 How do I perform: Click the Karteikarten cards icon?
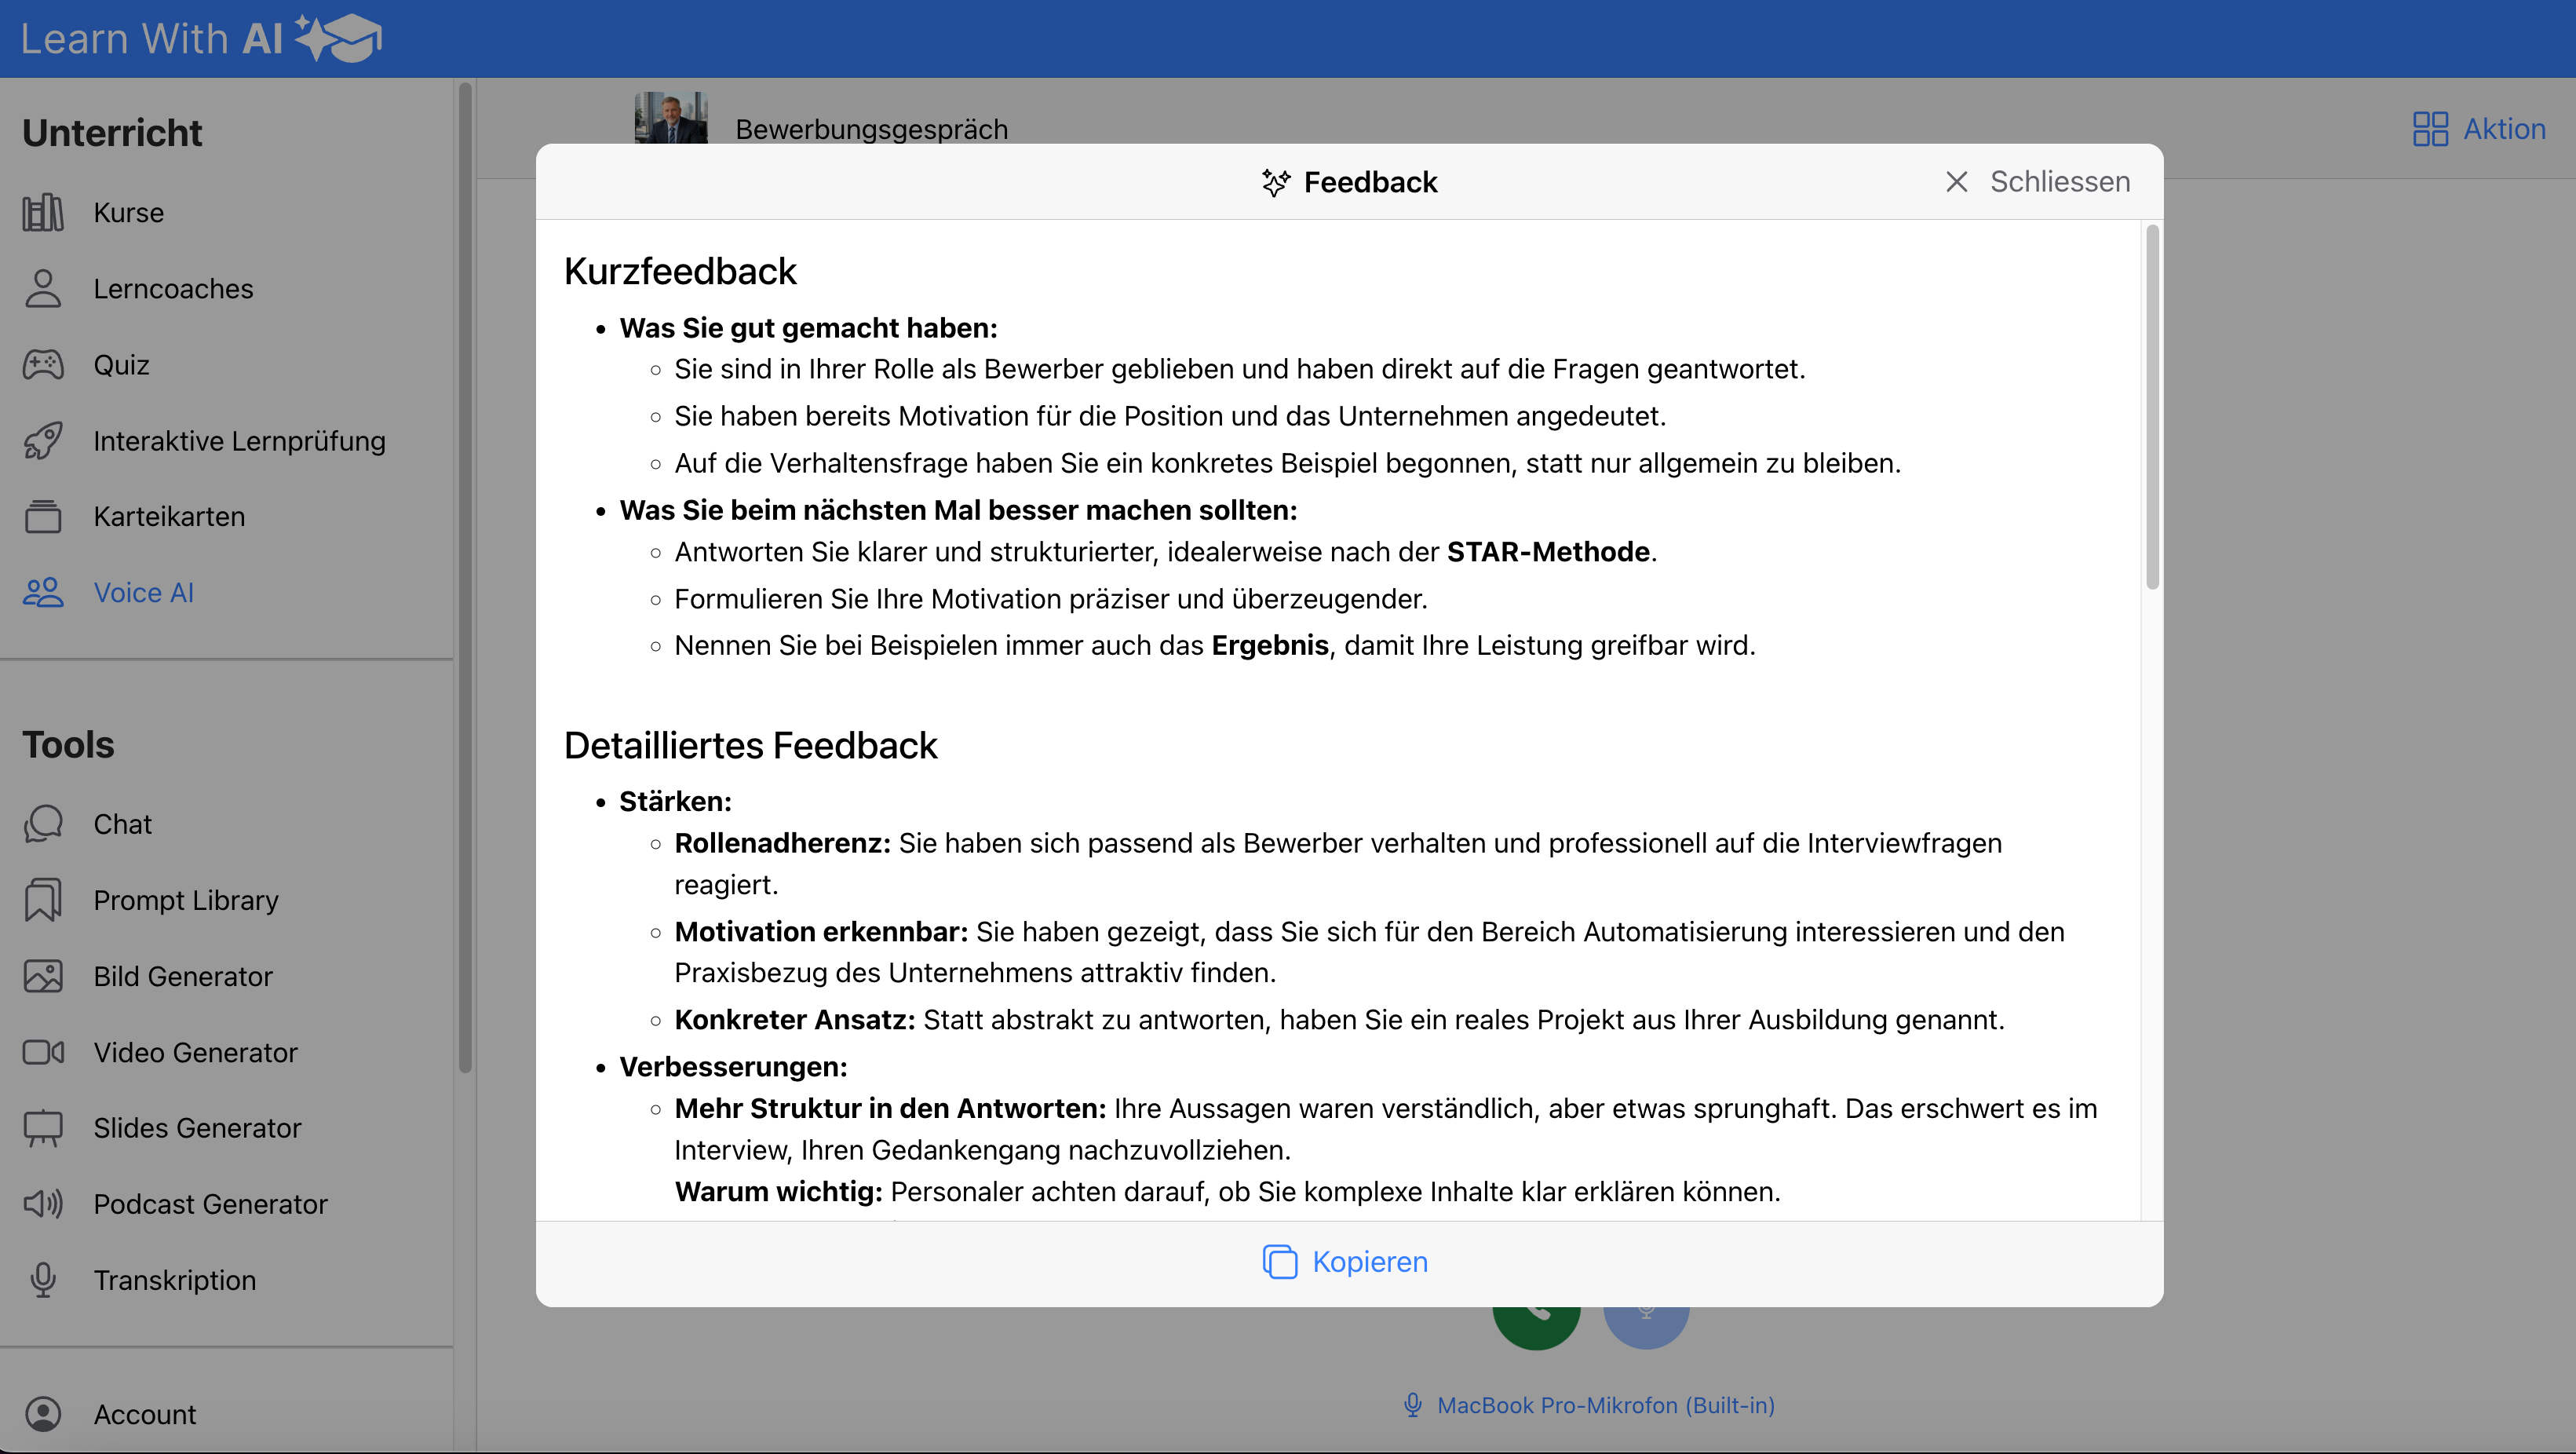43,517
